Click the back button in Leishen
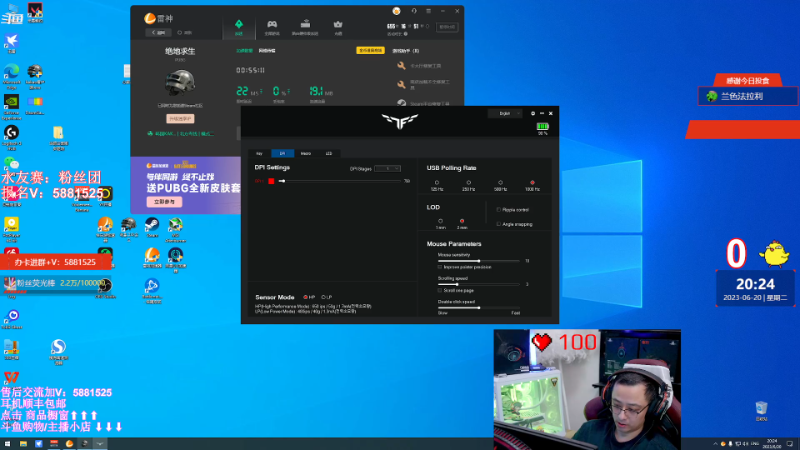The image size is (800, 450). [158, 32]
